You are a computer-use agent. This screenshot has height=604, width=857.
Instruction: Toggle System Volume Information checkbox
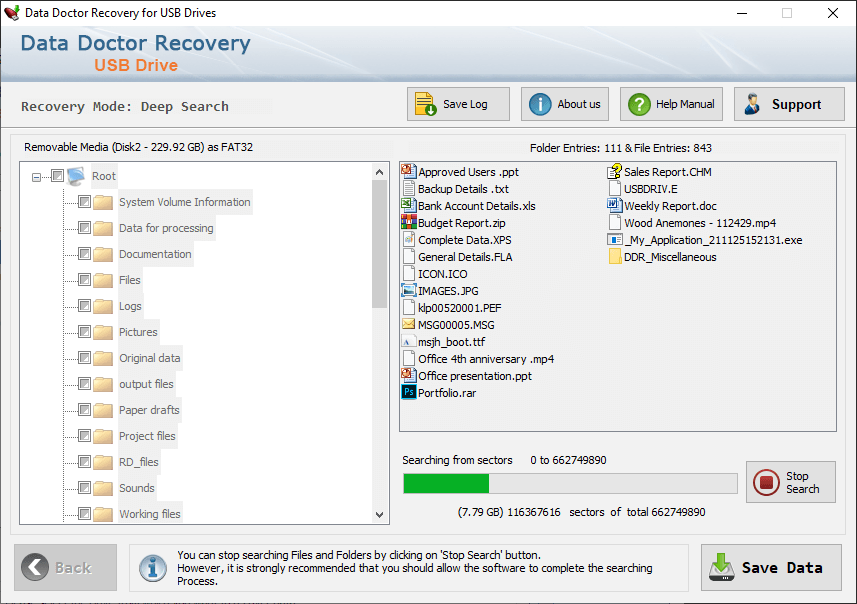84,202
